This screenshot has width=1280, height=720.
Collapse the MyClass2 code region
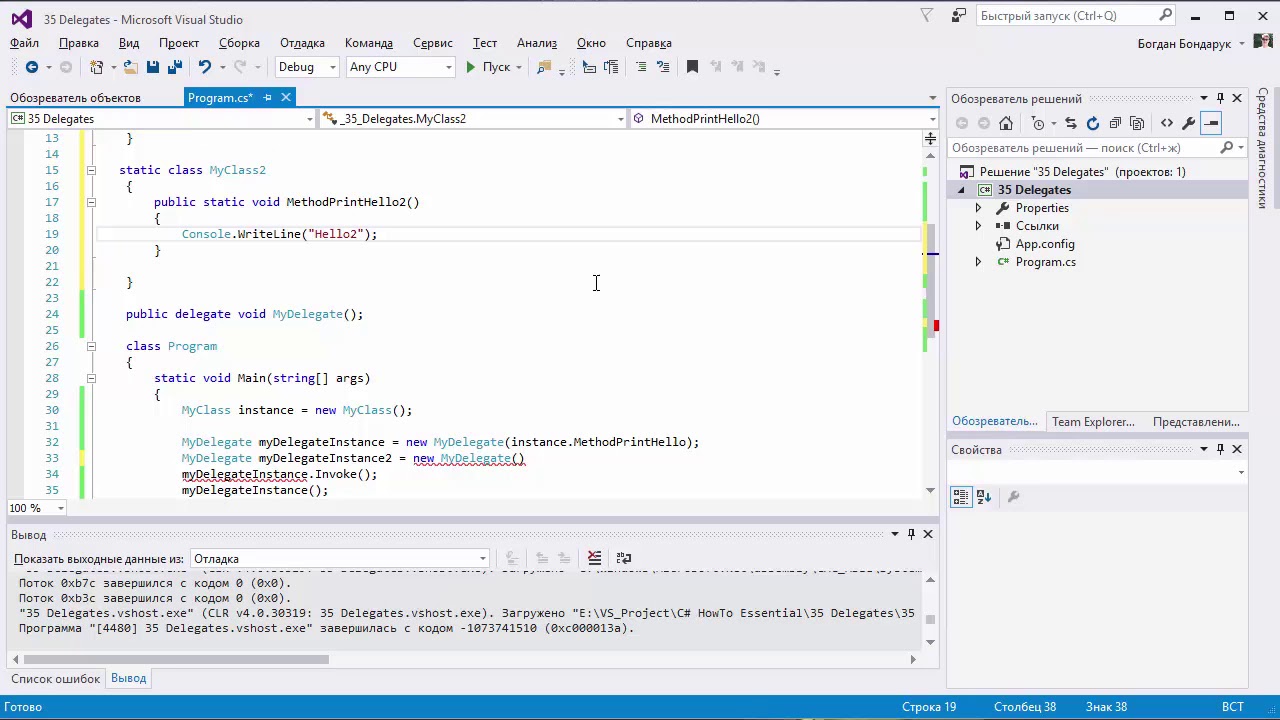click(91, 170)
